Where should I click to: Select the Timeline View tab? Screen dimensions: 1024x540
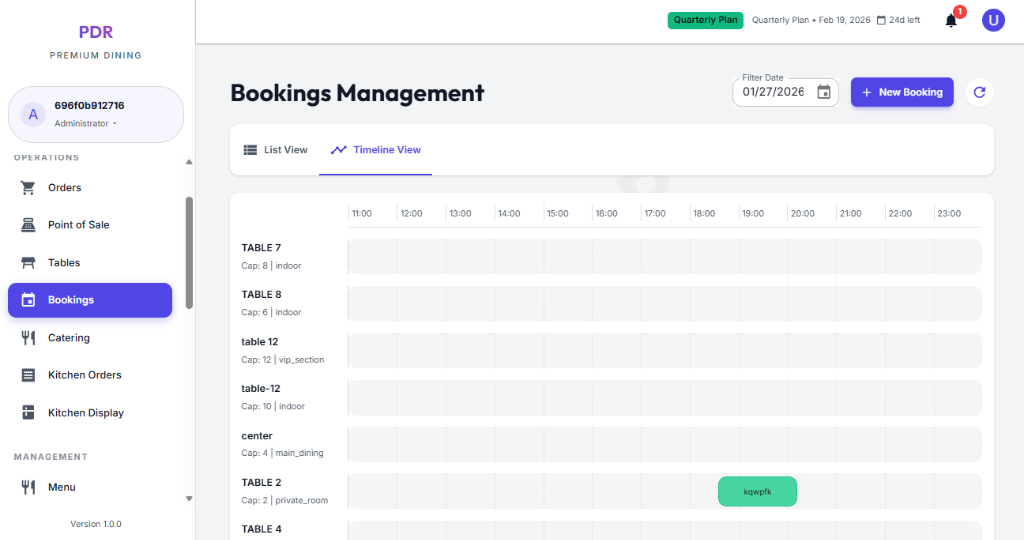(376, 150)
